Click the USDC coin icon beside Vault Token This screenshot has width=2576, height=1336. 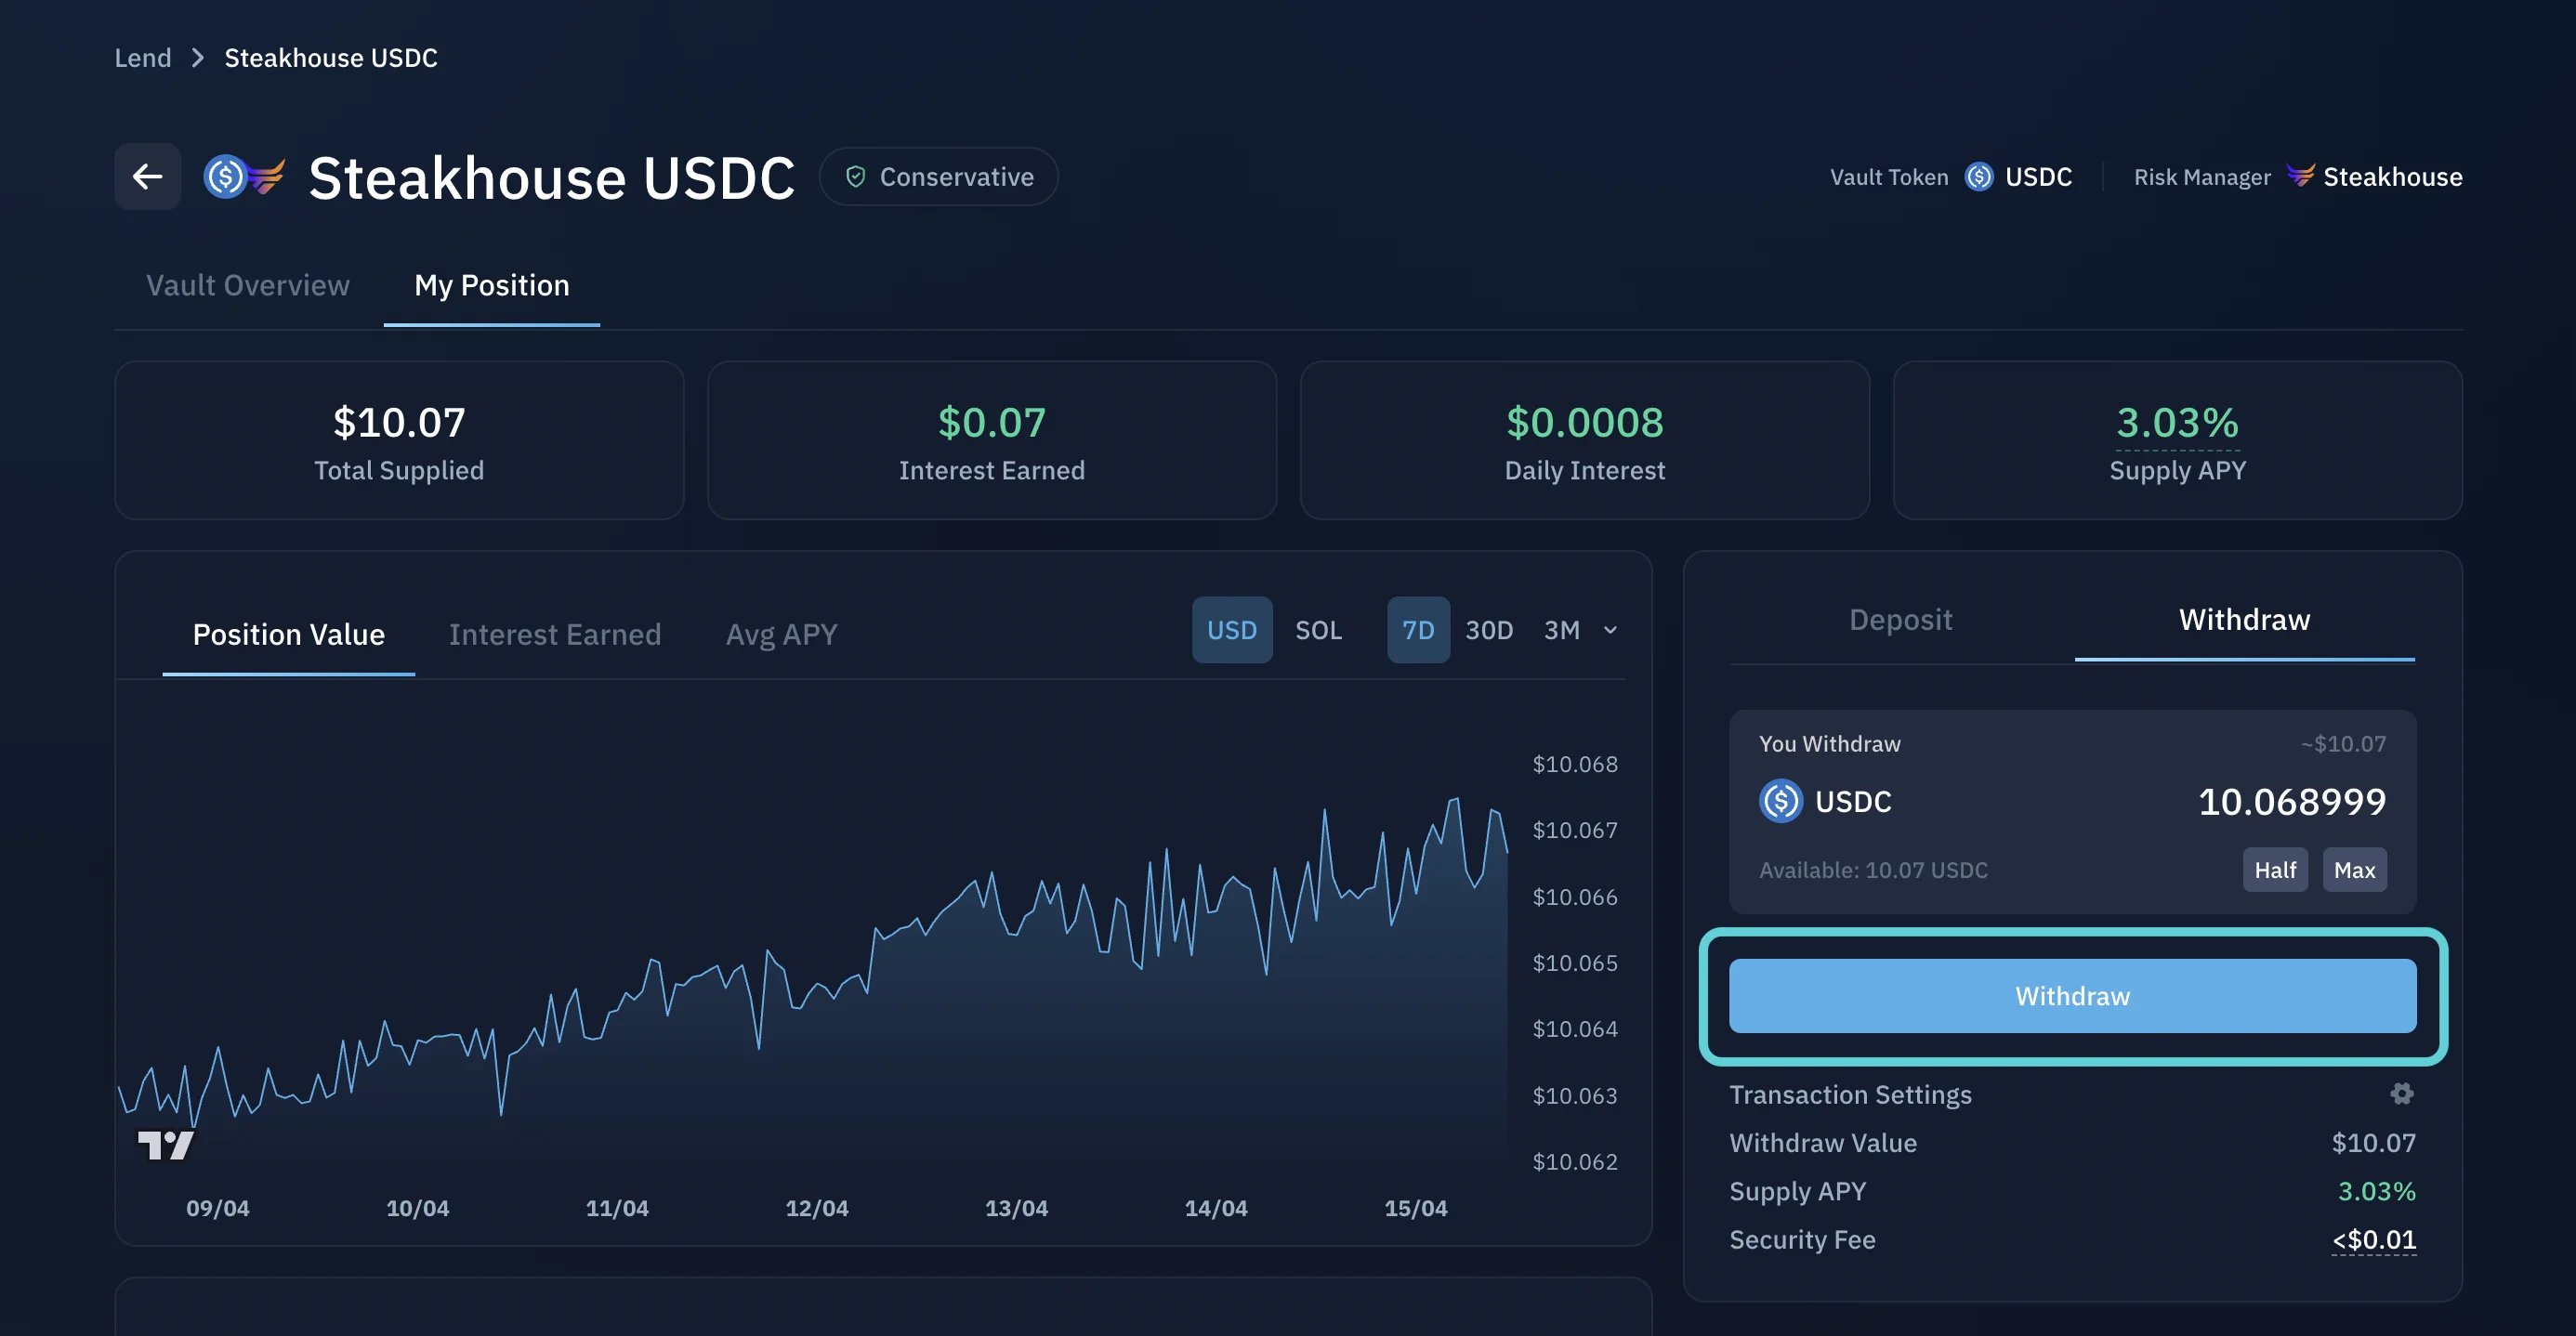coord(1978,177)
